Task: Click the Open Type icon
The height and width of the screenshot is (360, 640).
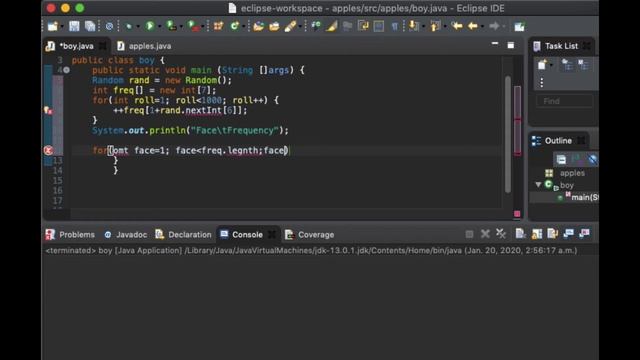Action: [x=258, y=27]
